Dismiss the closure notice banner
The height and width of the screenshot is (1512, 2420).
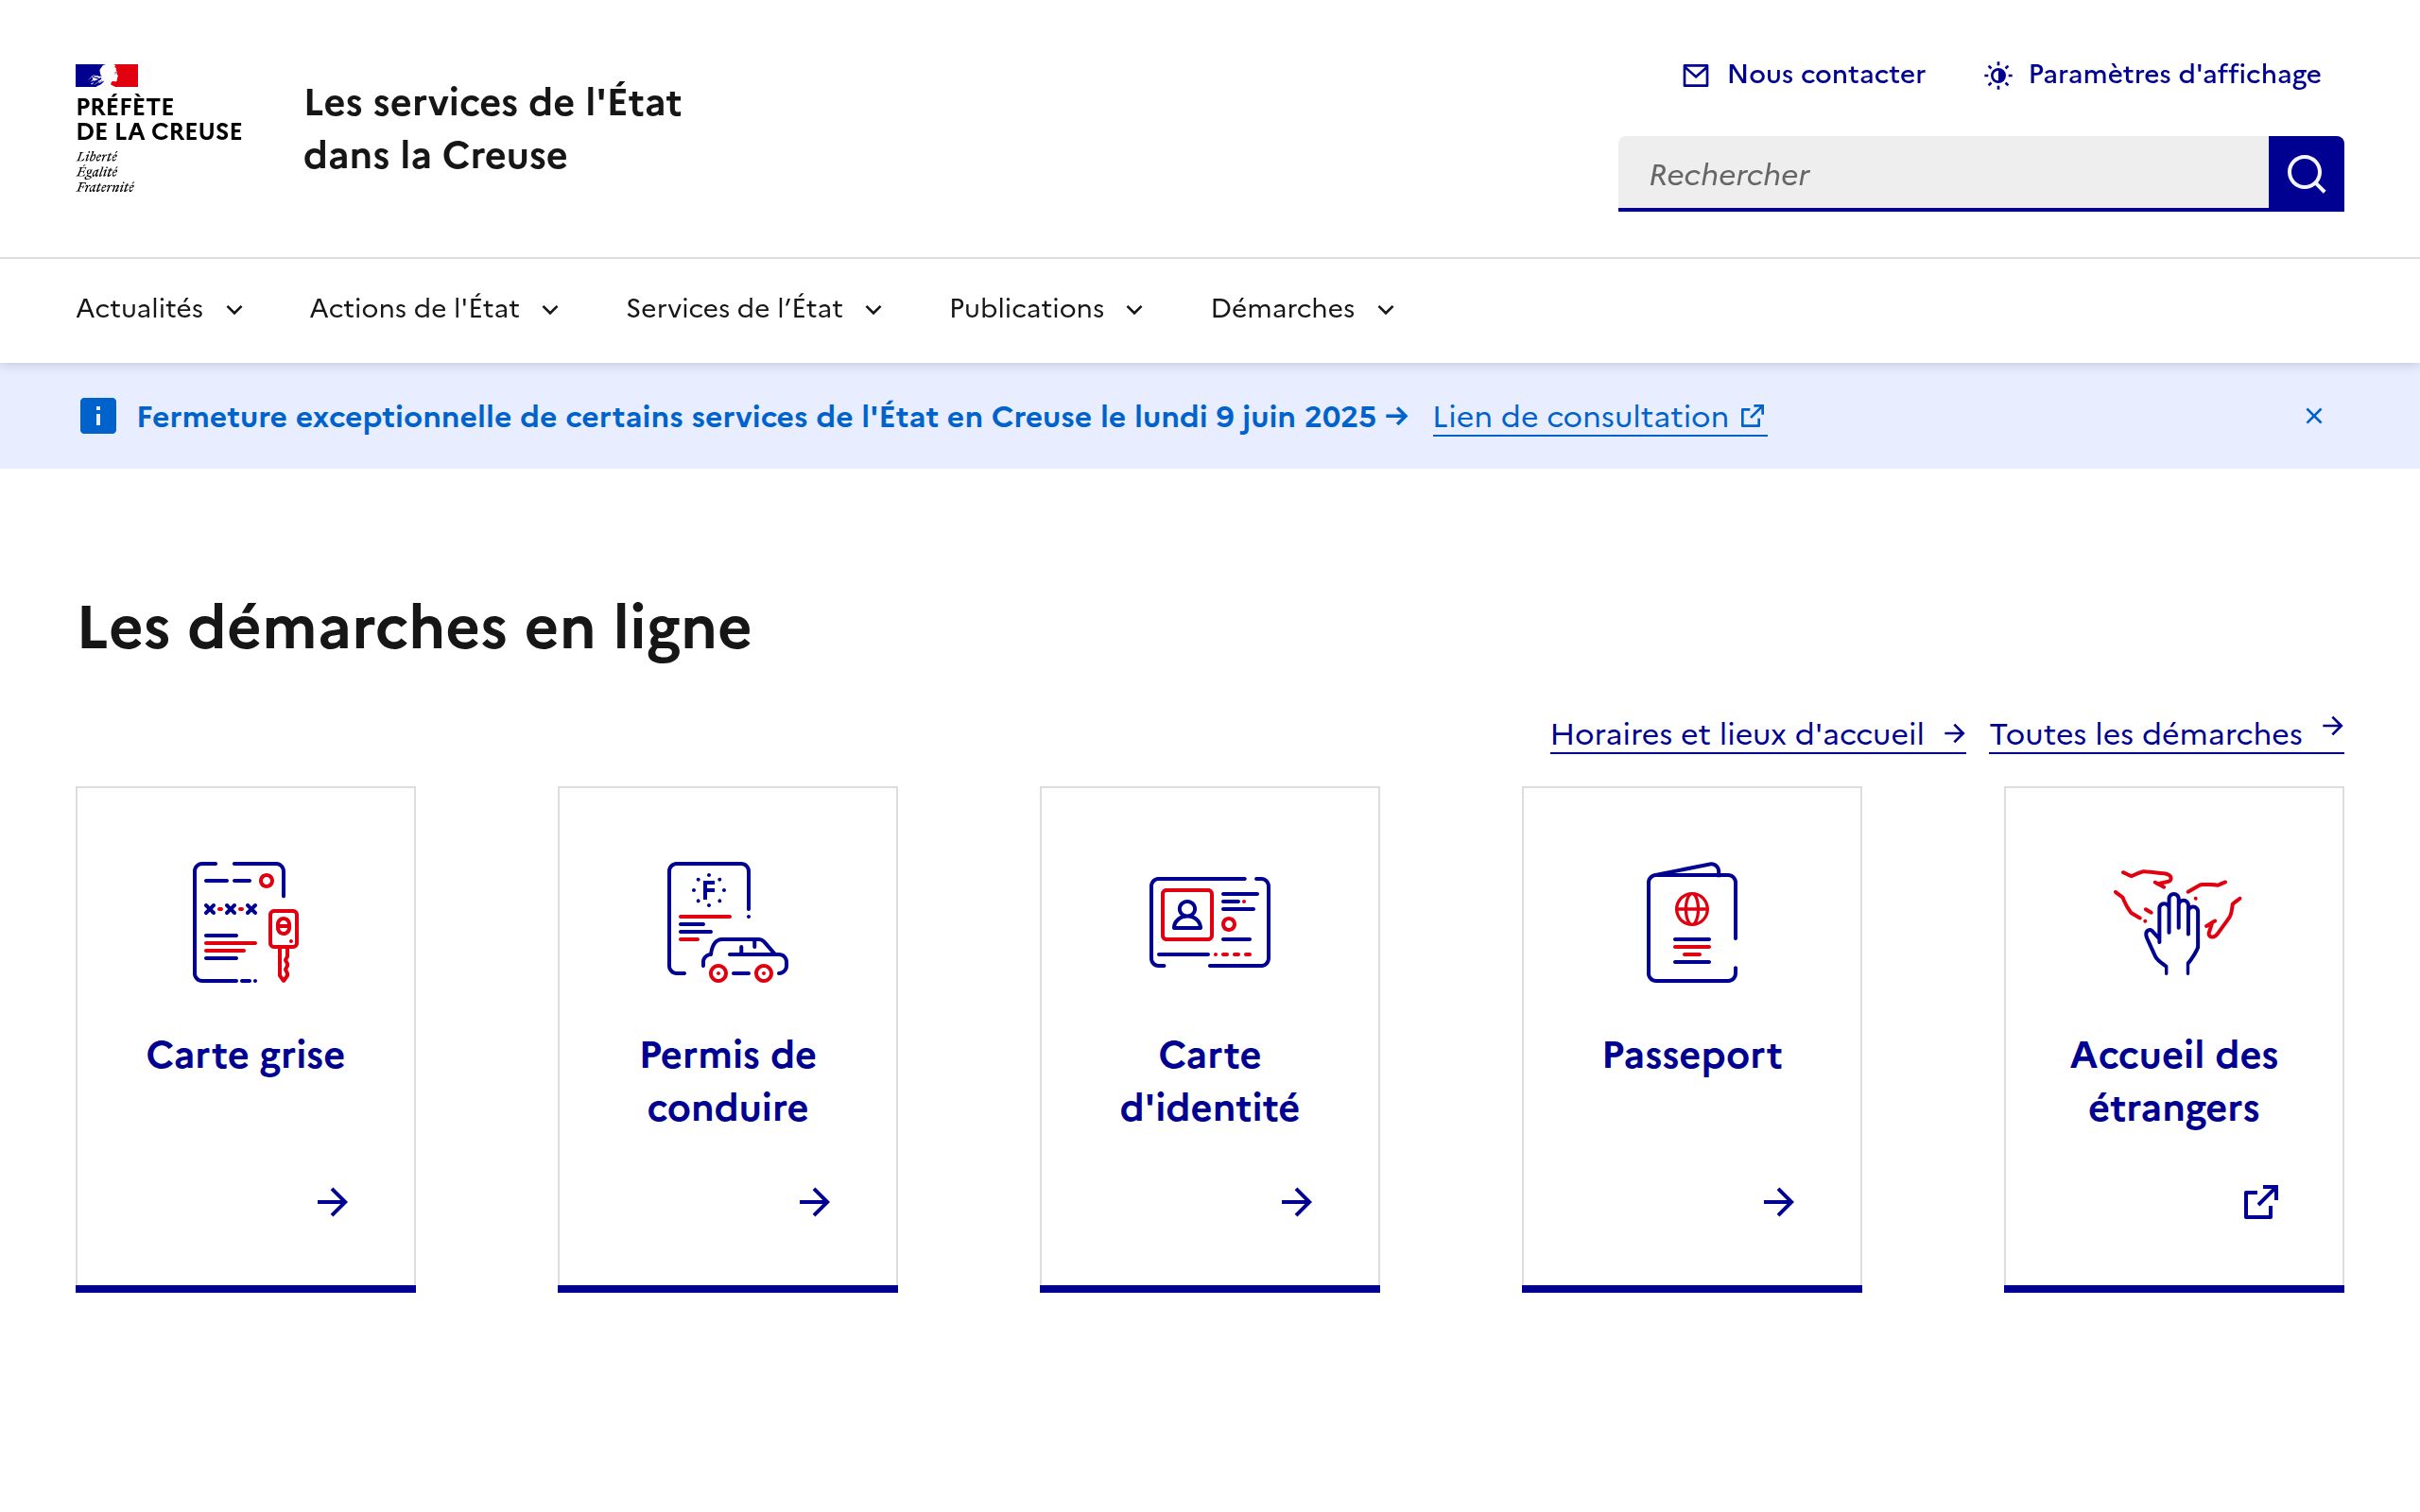tap(2313, 416)
